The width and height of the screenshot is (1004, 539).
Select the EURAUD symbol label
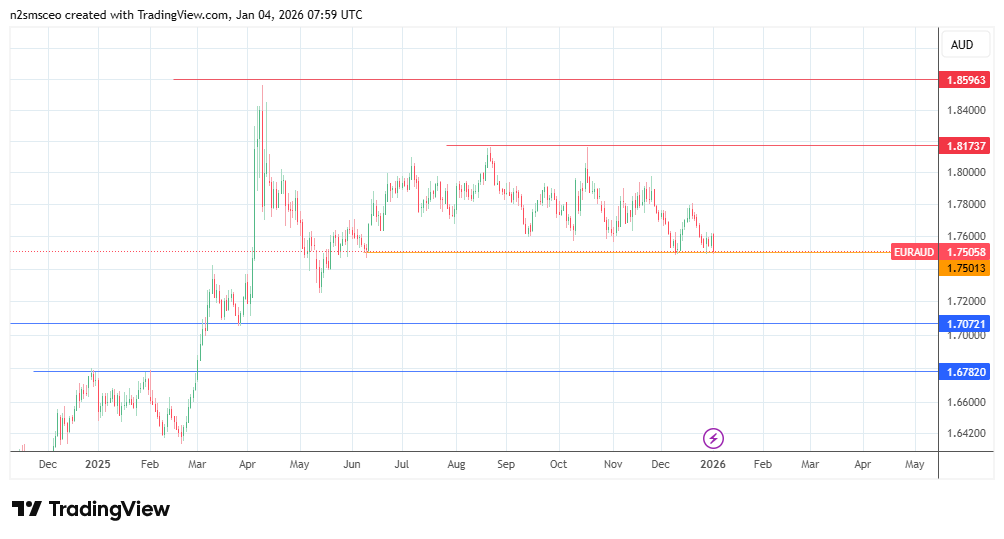click(x=915, y=252)
